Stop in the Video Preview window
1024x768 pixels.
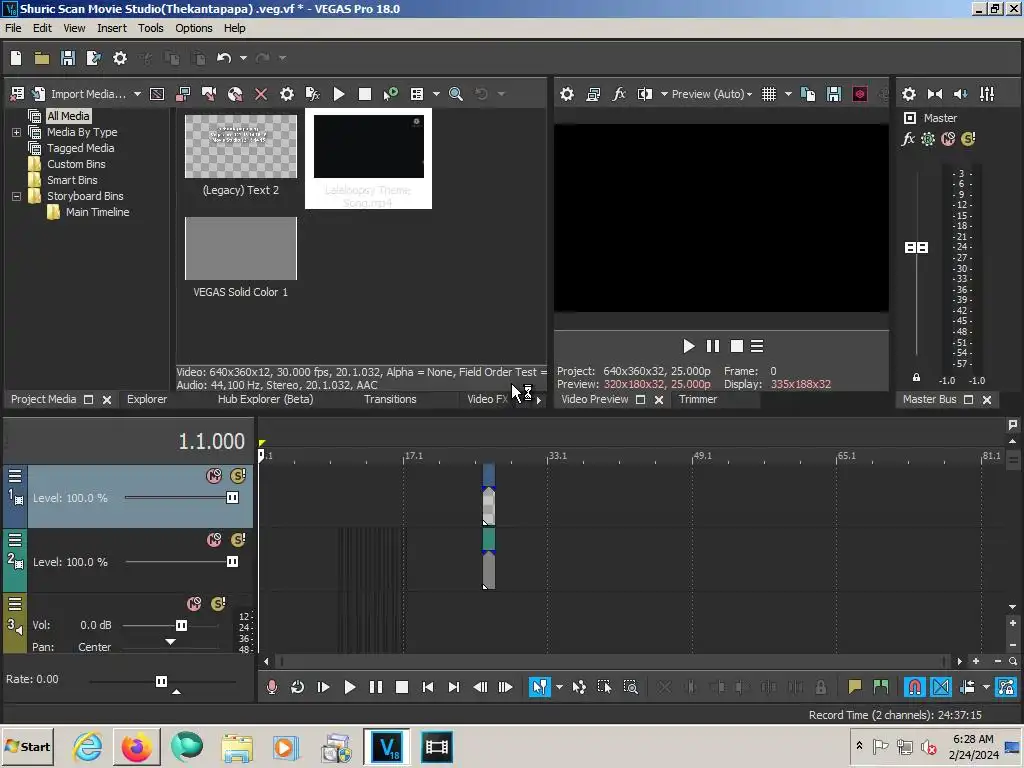tap(737, 346)
